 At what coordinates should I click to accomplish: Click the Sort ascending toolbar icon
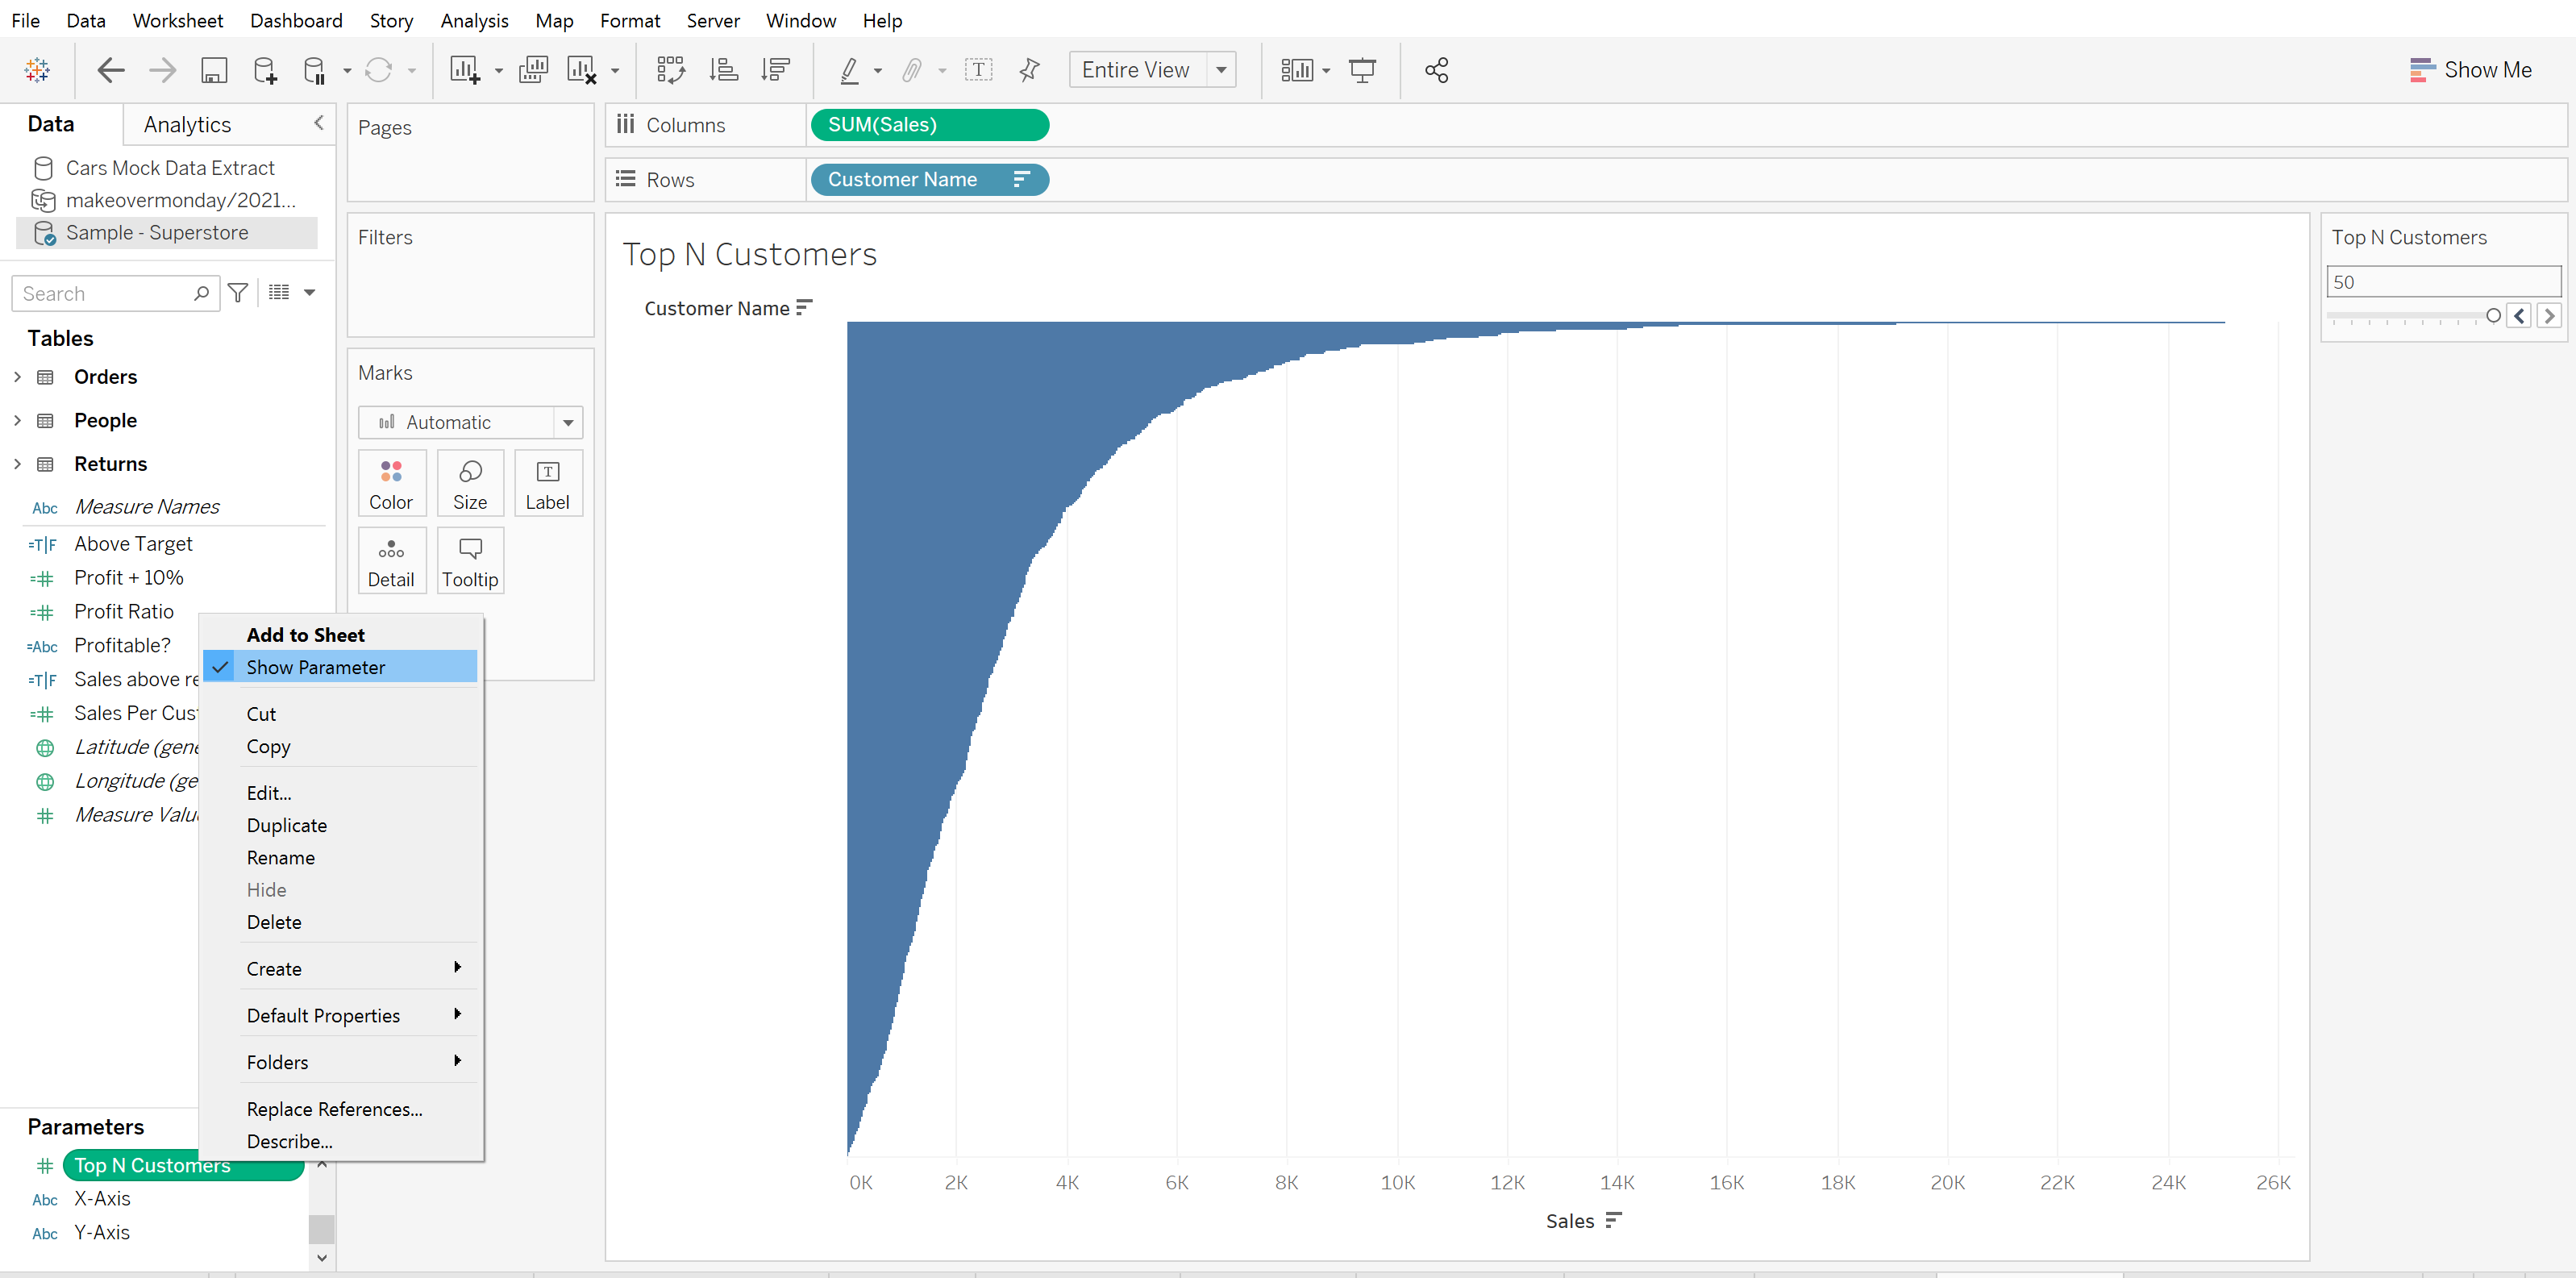point(723,70)
